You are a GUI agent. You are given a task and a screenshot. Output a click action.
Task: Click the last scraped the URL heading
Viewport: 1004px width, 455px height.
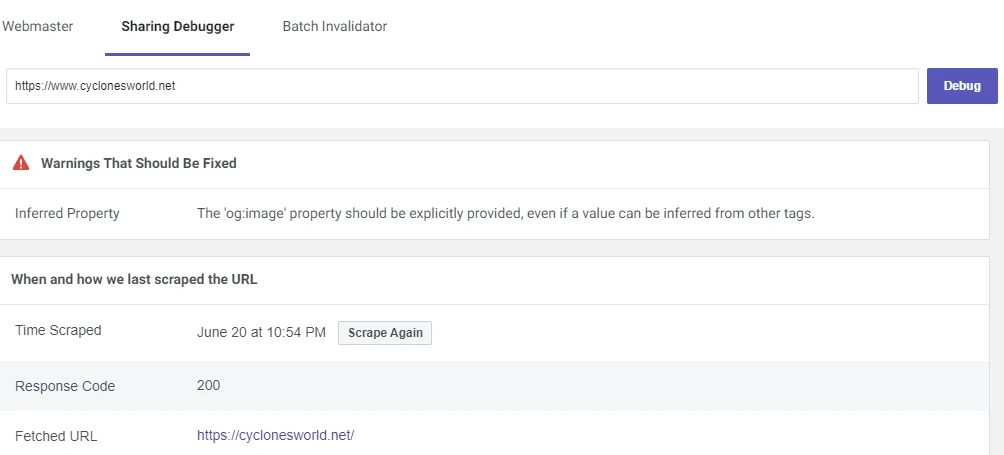point(134,280)
